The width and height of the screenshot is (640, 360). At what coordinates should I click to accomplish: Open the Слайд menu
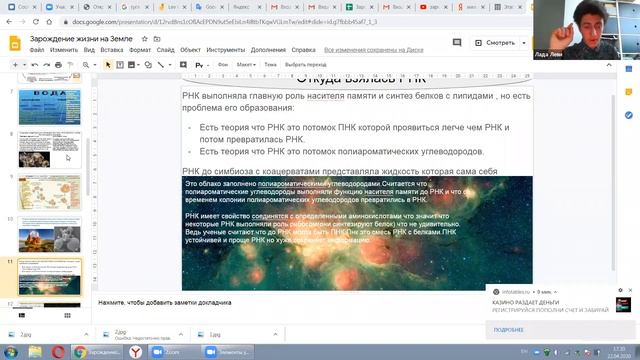tap(165, 50)
